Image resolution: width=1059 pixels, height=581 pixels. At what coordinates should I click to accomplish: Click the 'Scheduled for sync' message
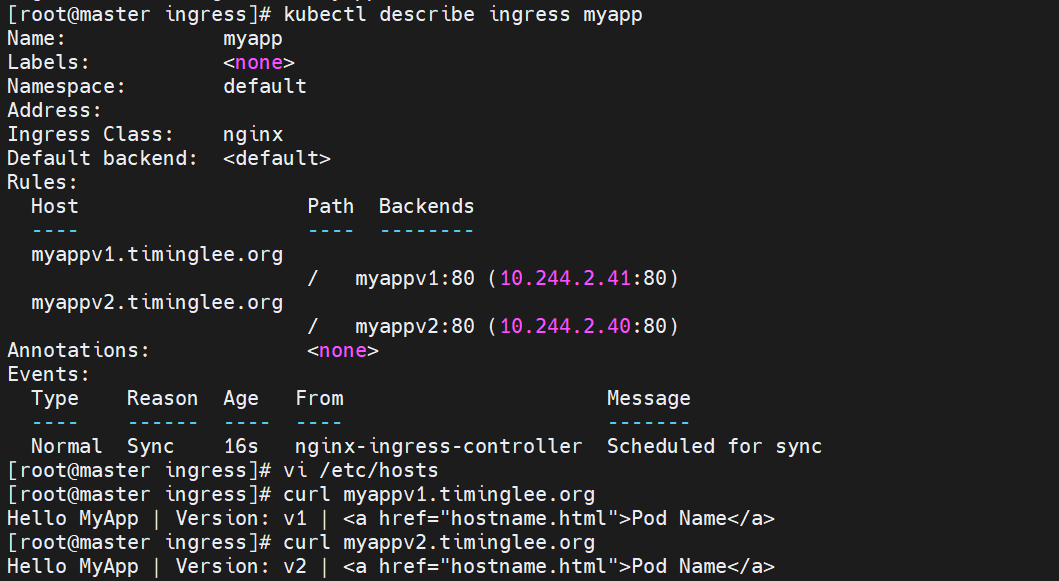click(715, 446)
